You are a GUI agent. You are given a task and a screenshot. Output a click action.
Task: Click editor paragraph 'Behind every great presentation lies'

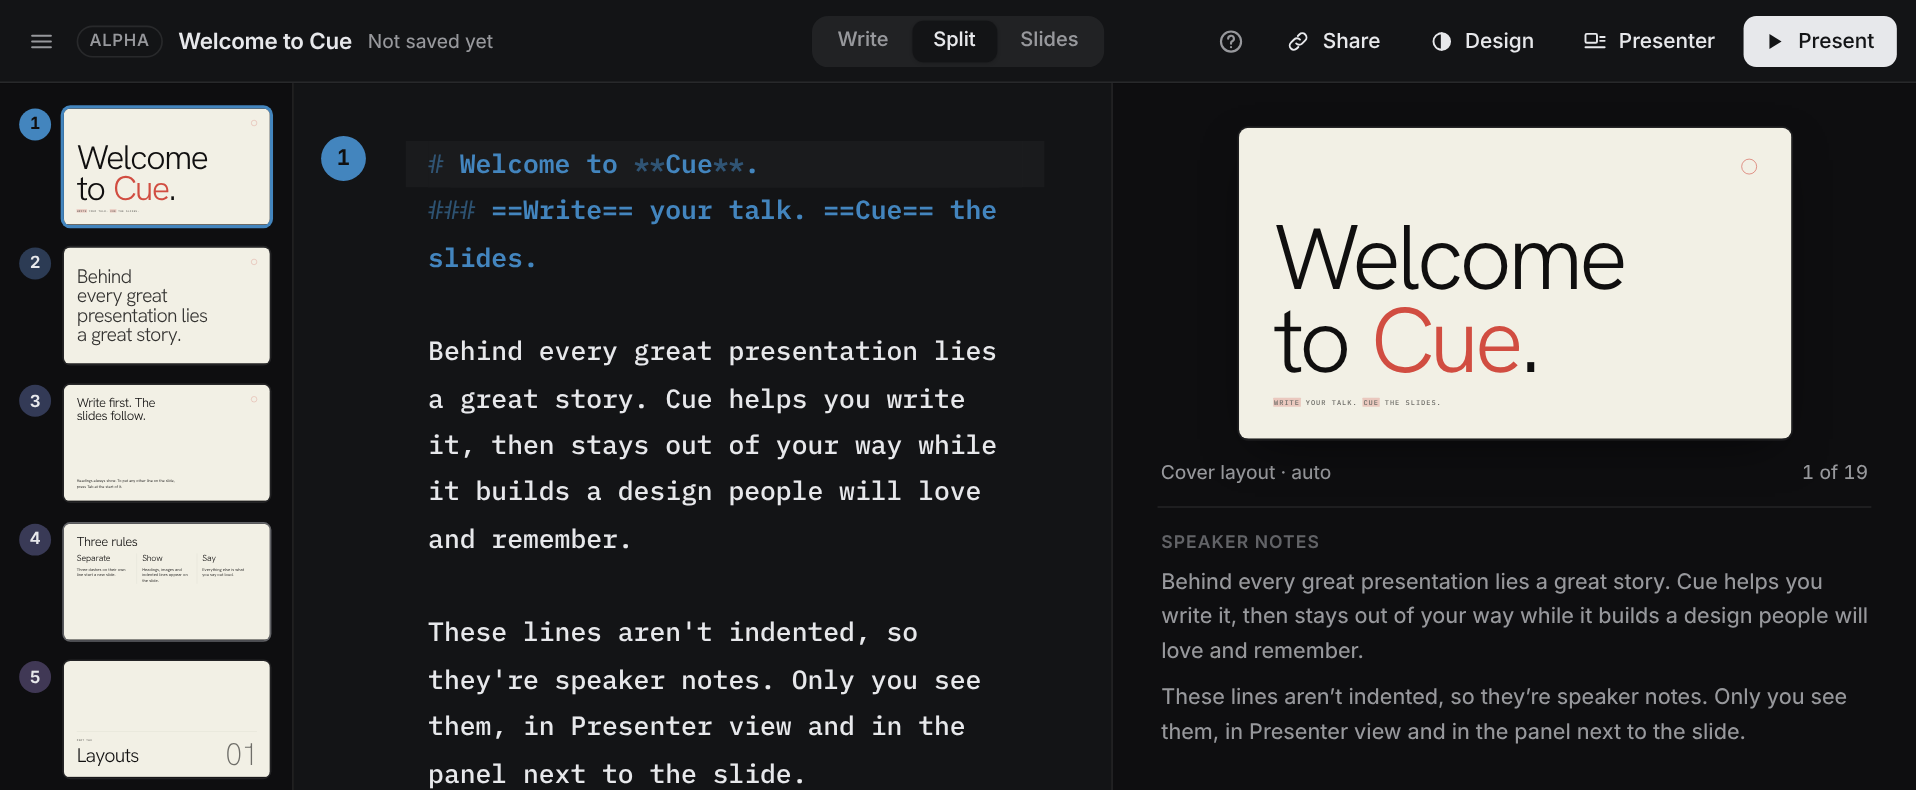click(712, 445)
